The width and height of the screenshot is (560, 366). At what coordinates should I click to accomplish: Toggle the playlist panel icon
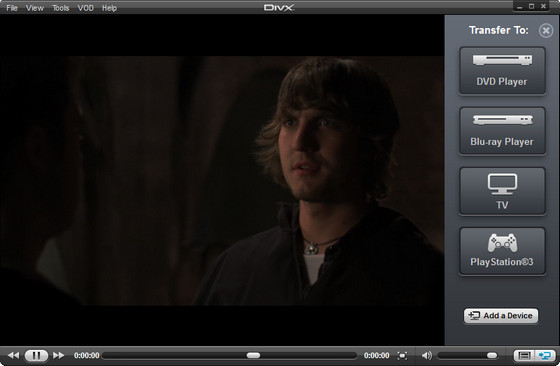(x=524, y=355)
